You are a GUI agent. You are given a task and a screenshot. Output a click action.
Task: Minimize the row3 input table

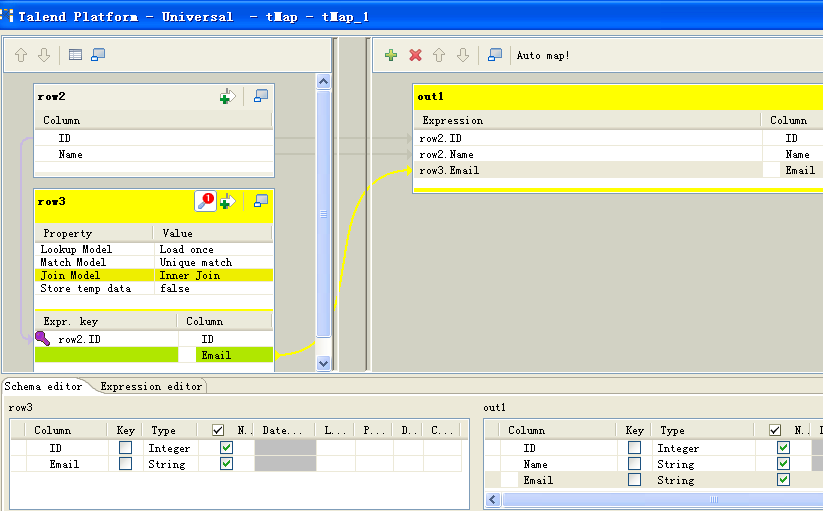coord(261,200)
